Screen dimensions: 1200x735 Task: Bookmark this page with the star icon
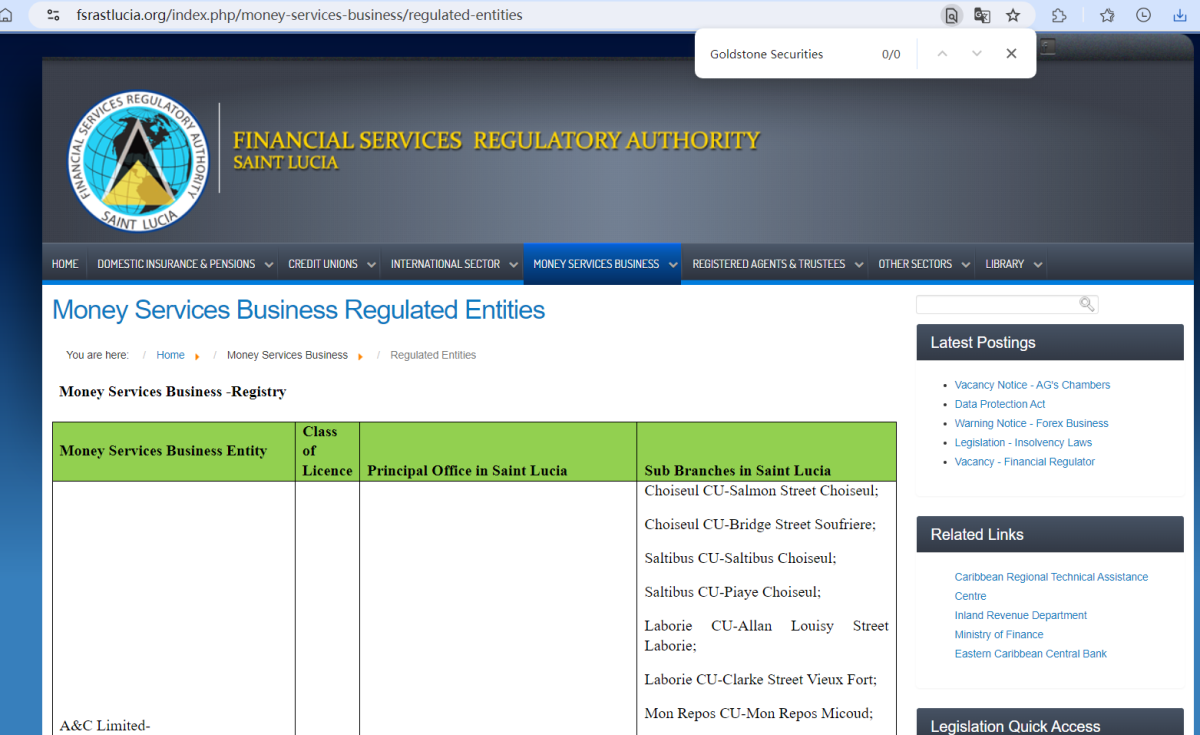[x=1013, y=15]
